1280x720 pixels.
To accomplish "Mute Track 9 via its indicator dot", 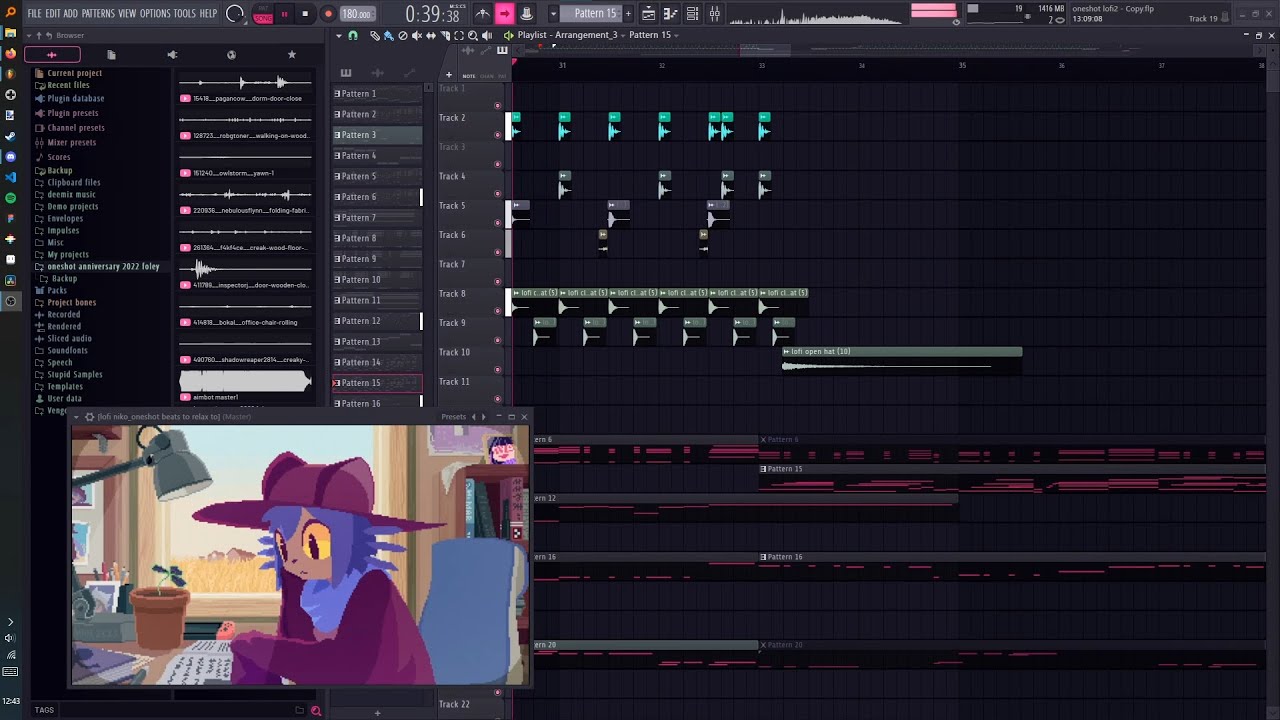I will [x=498, y=340].
